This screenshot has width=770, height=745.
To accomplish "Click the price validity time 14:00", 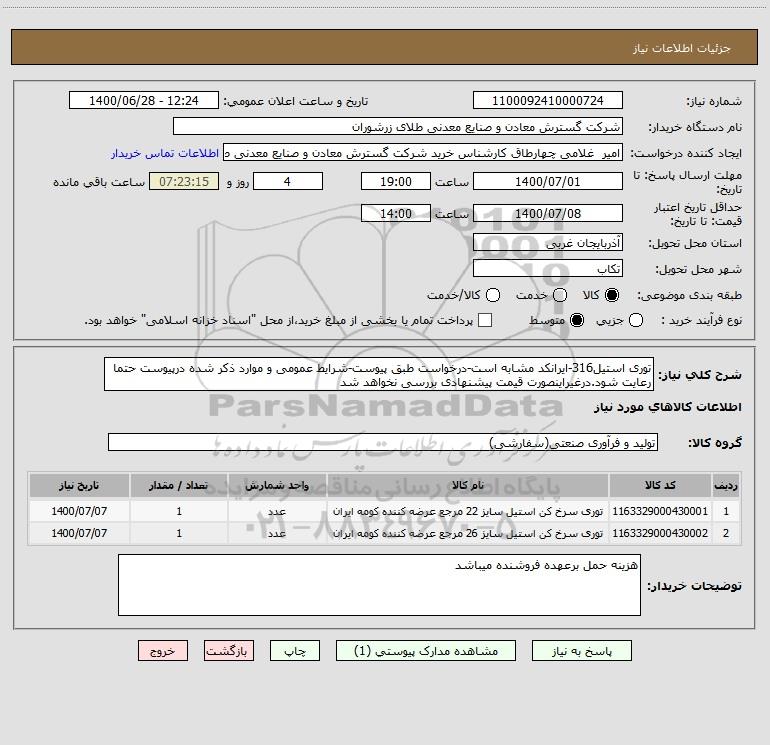I will coord(396,213).
